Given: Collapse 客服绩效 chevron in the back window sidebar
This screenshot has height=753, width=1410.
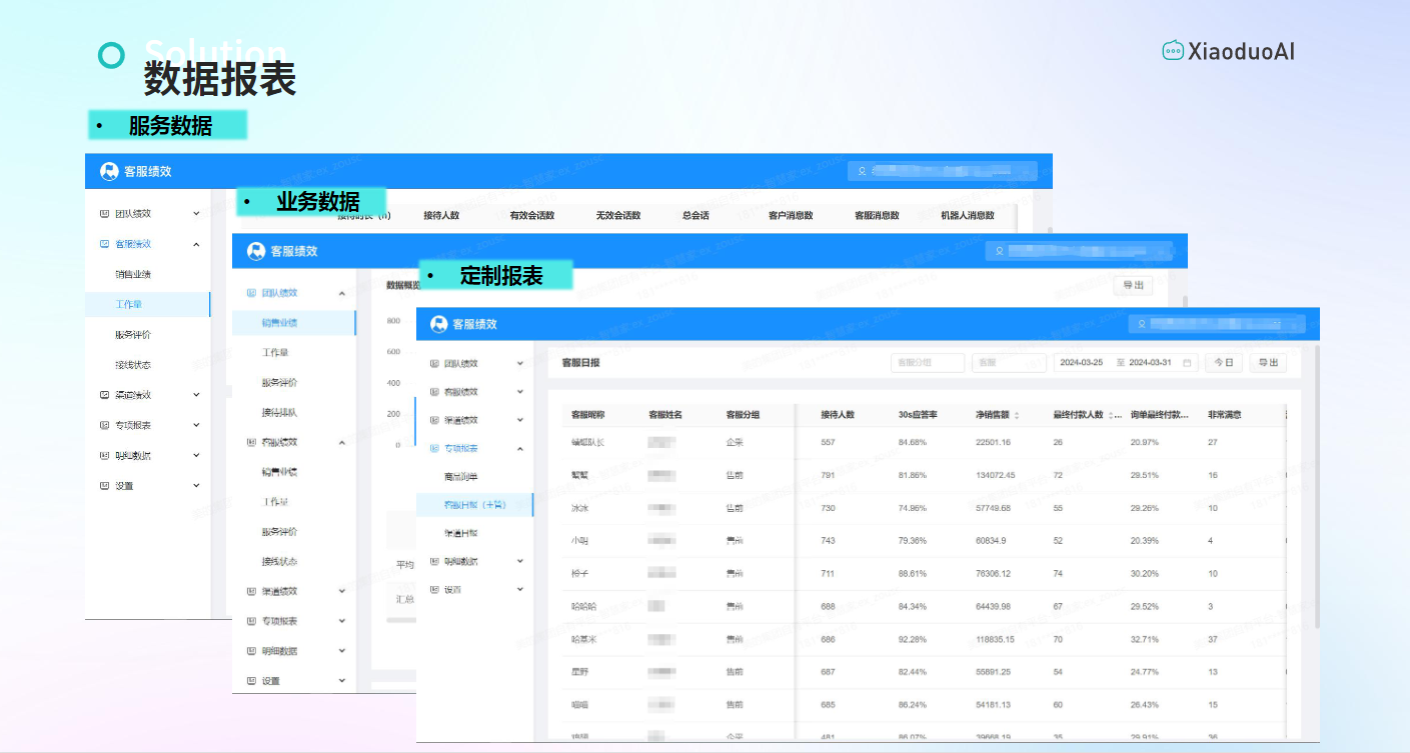Looking at the screenshot, I should coord(196,244).
